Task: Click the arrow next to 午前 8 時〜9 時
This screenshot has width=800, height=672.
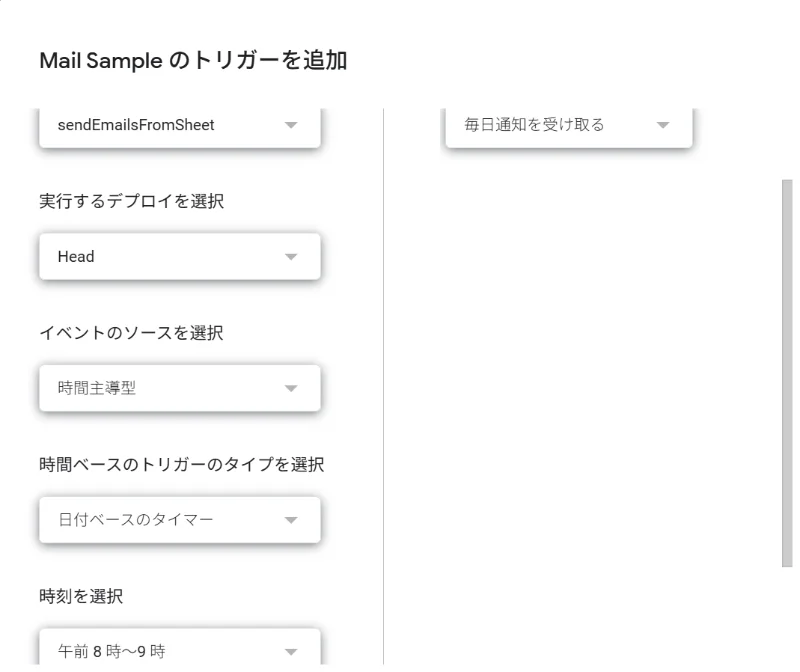Action: click(291, 652)
